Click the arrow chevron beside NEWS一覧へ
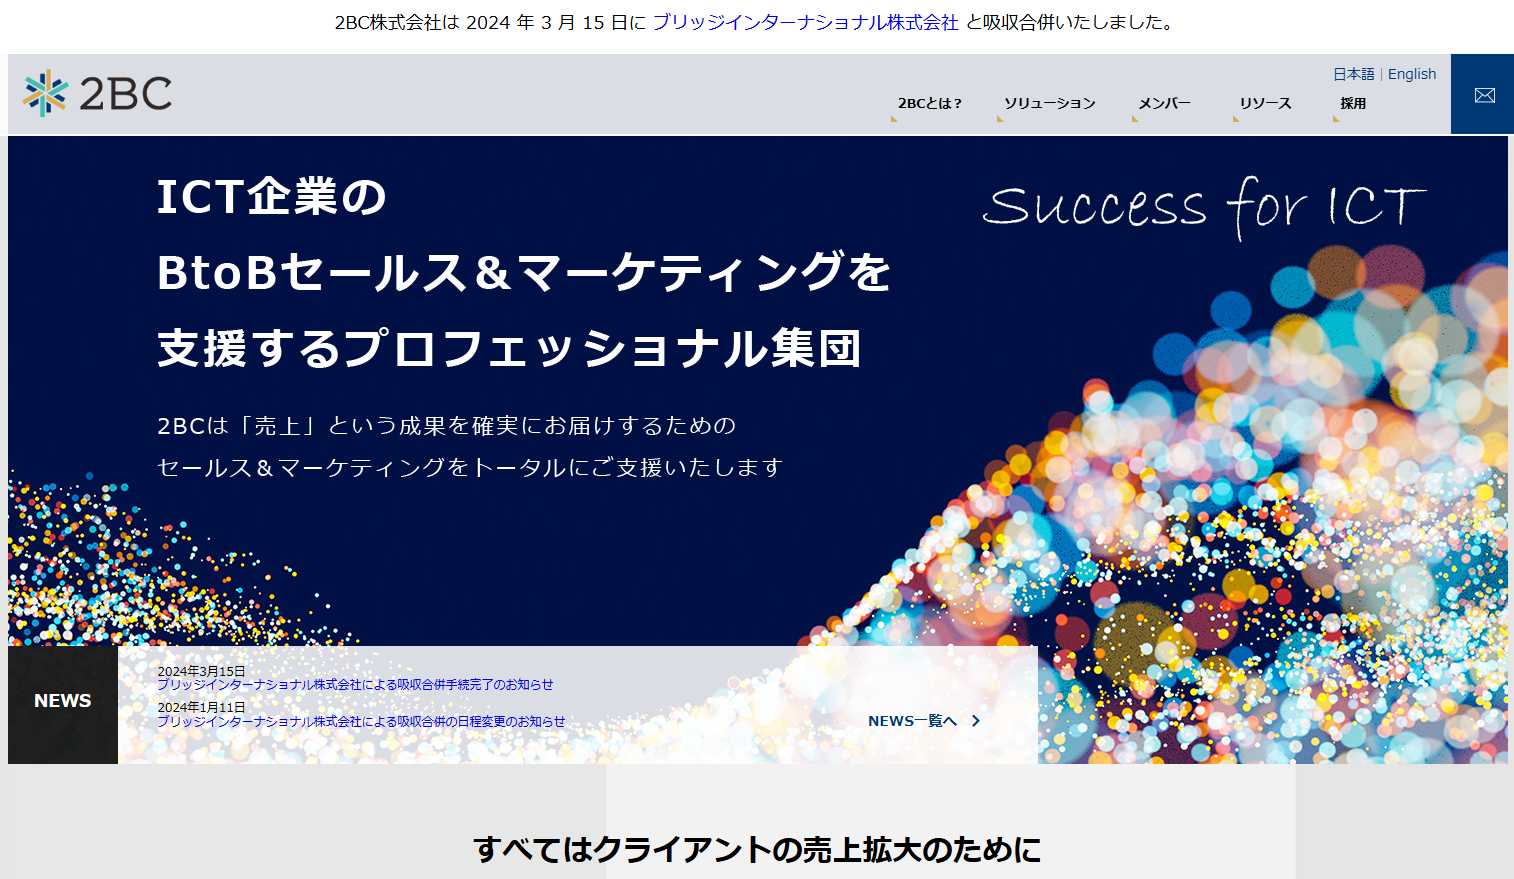1514x879 pixels. coord(976,721)
